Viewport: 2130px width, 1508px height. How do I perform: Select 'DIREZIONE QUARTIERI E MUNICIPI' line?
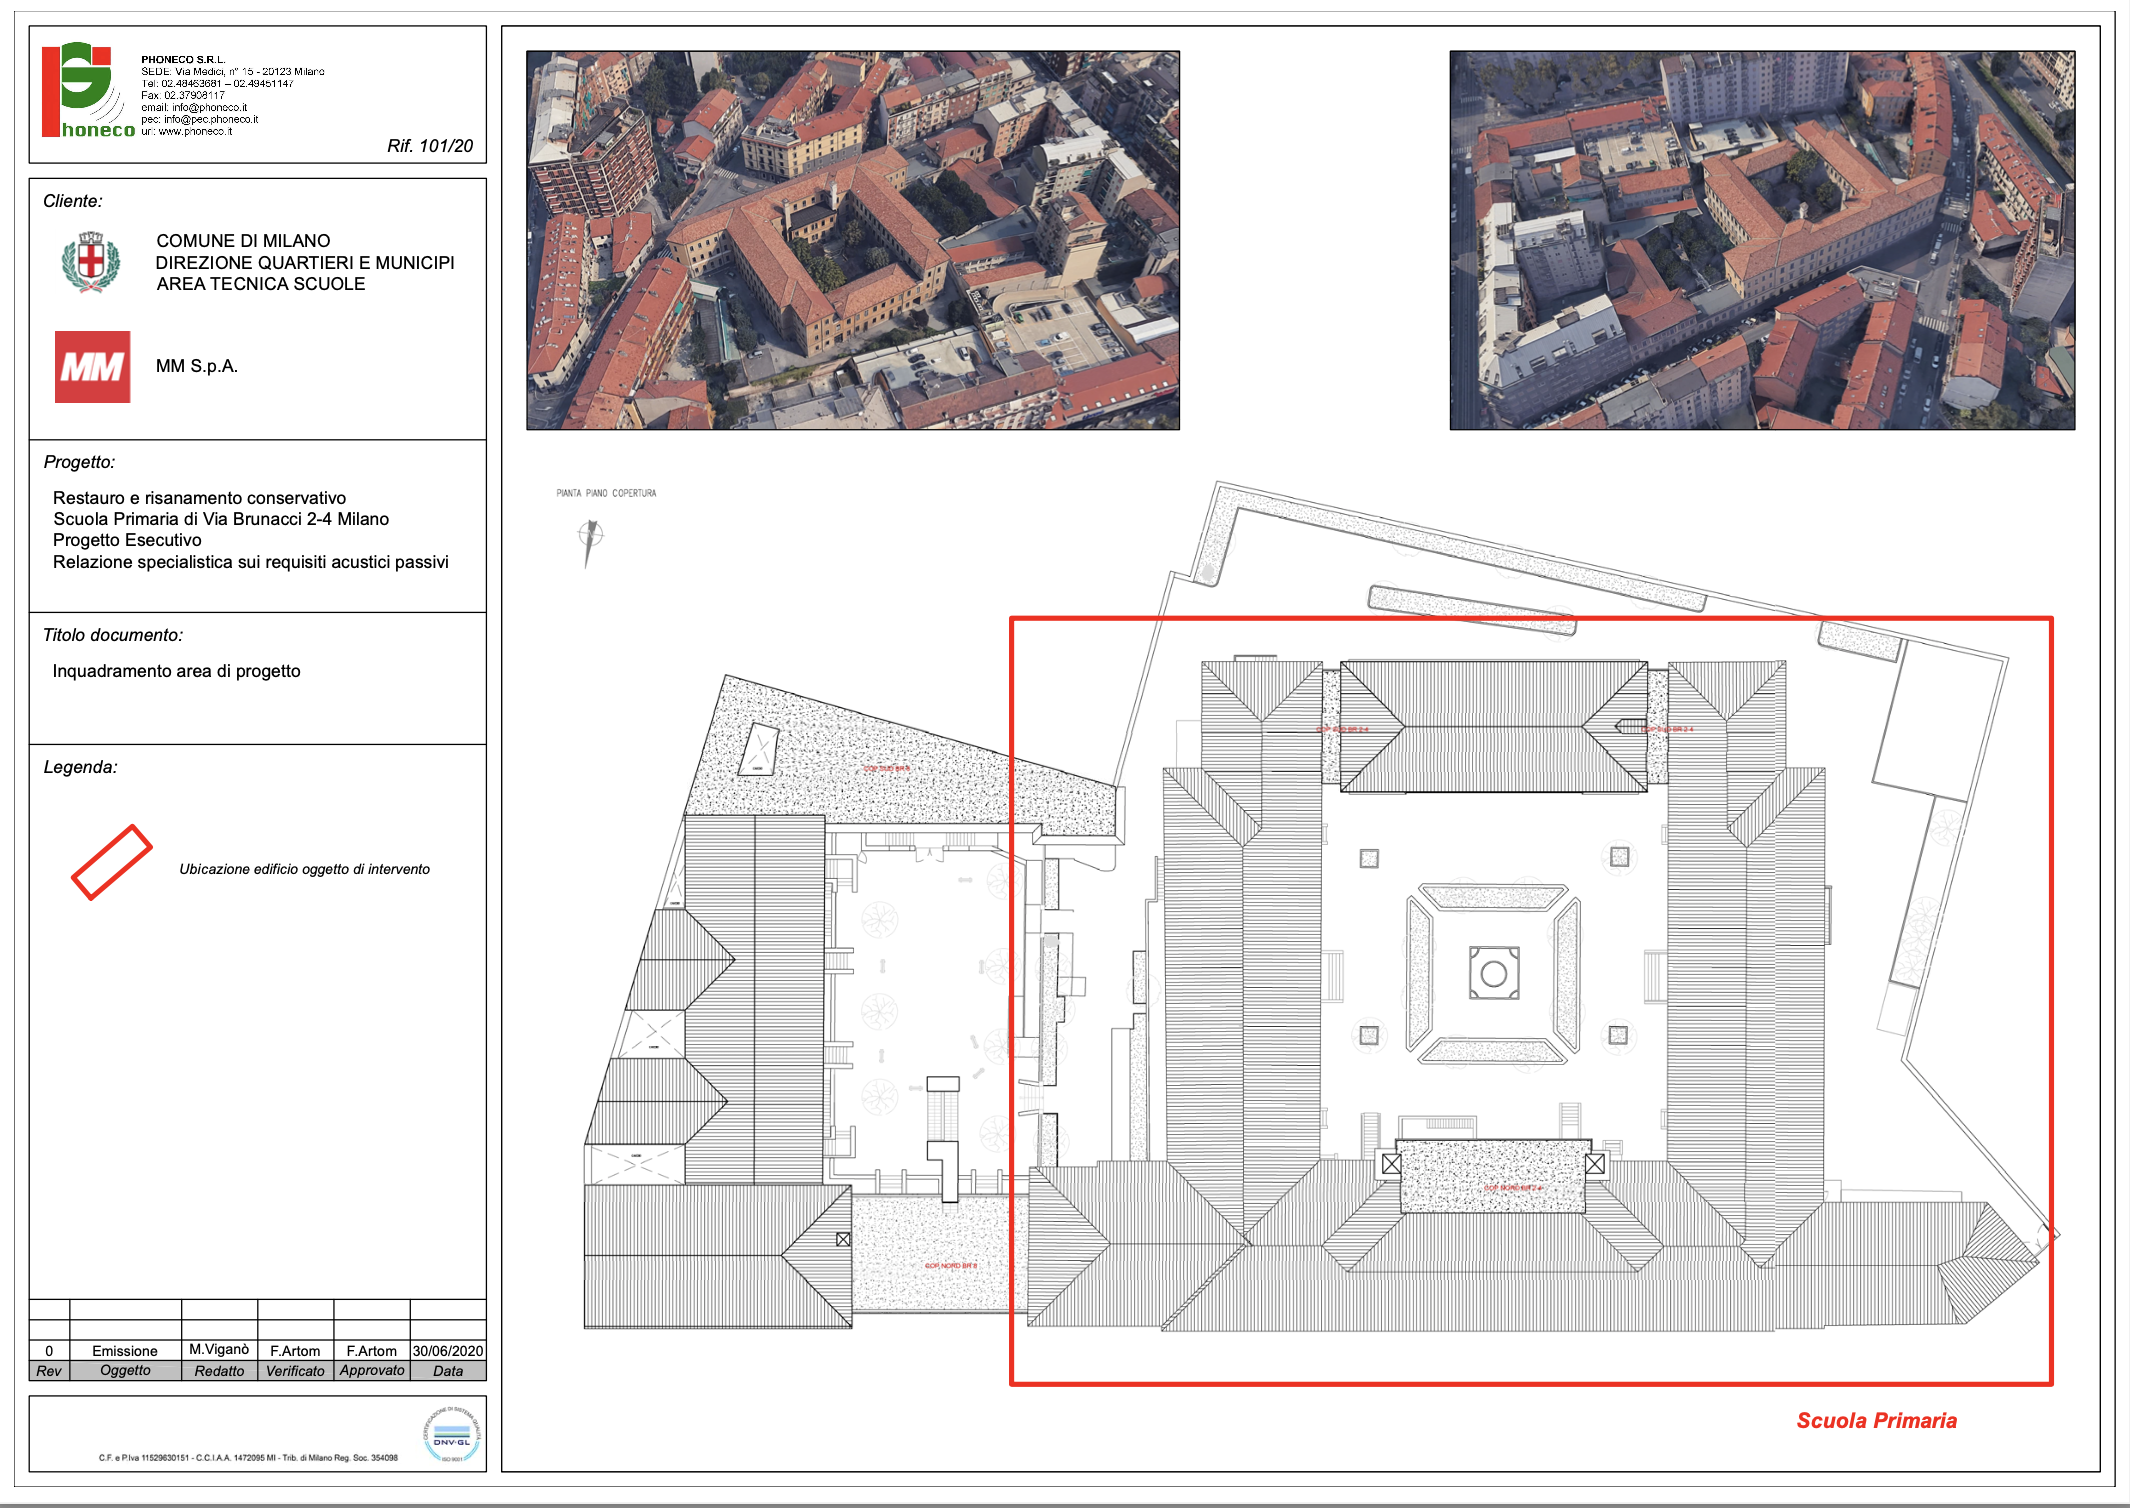[305, 263]
